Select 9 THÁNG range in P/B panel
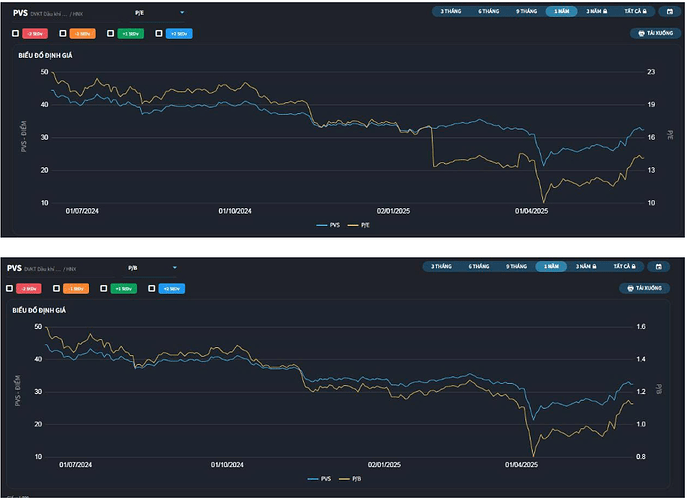 coord(517,266)
